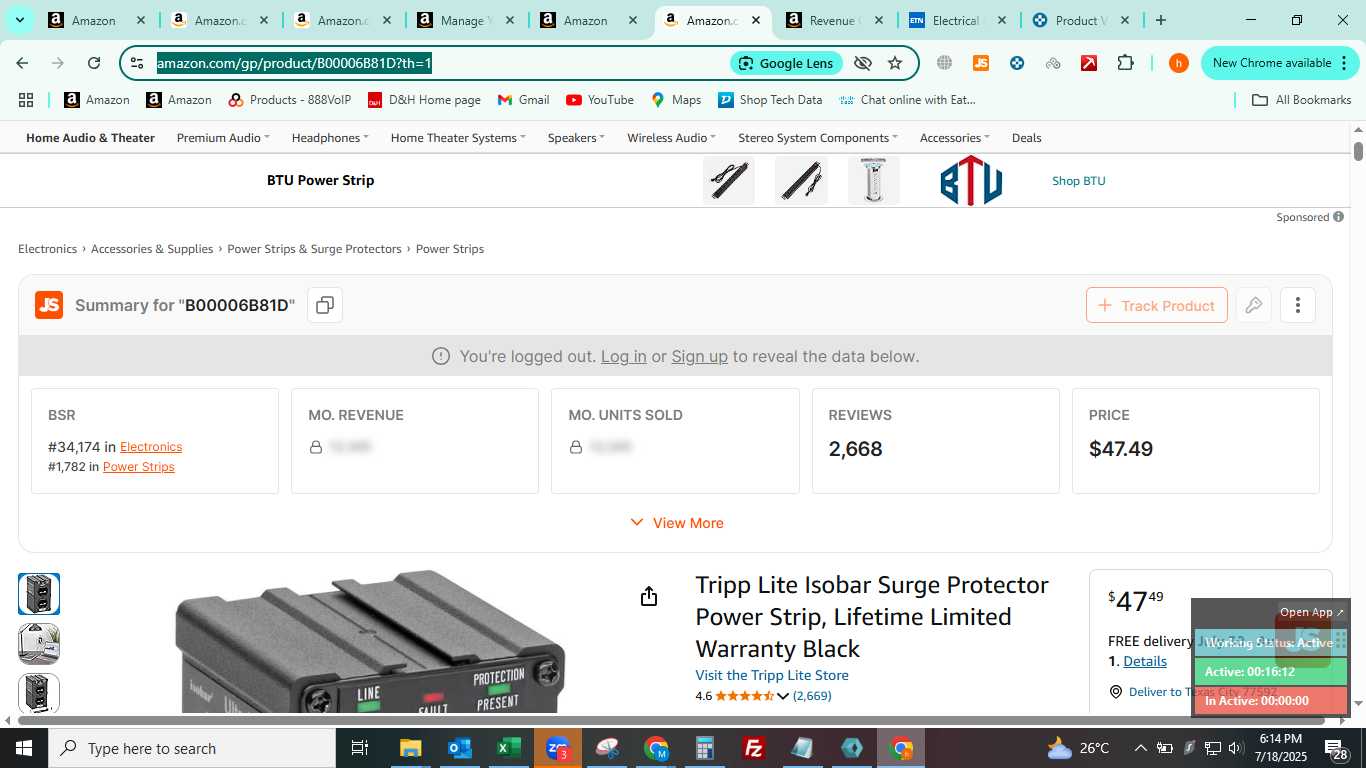Image resolution: width=1366 pixels, height=768 pixels.
Task: Click the Jungle Scout JS logo in the summary
Action: (x=49, y=305)
